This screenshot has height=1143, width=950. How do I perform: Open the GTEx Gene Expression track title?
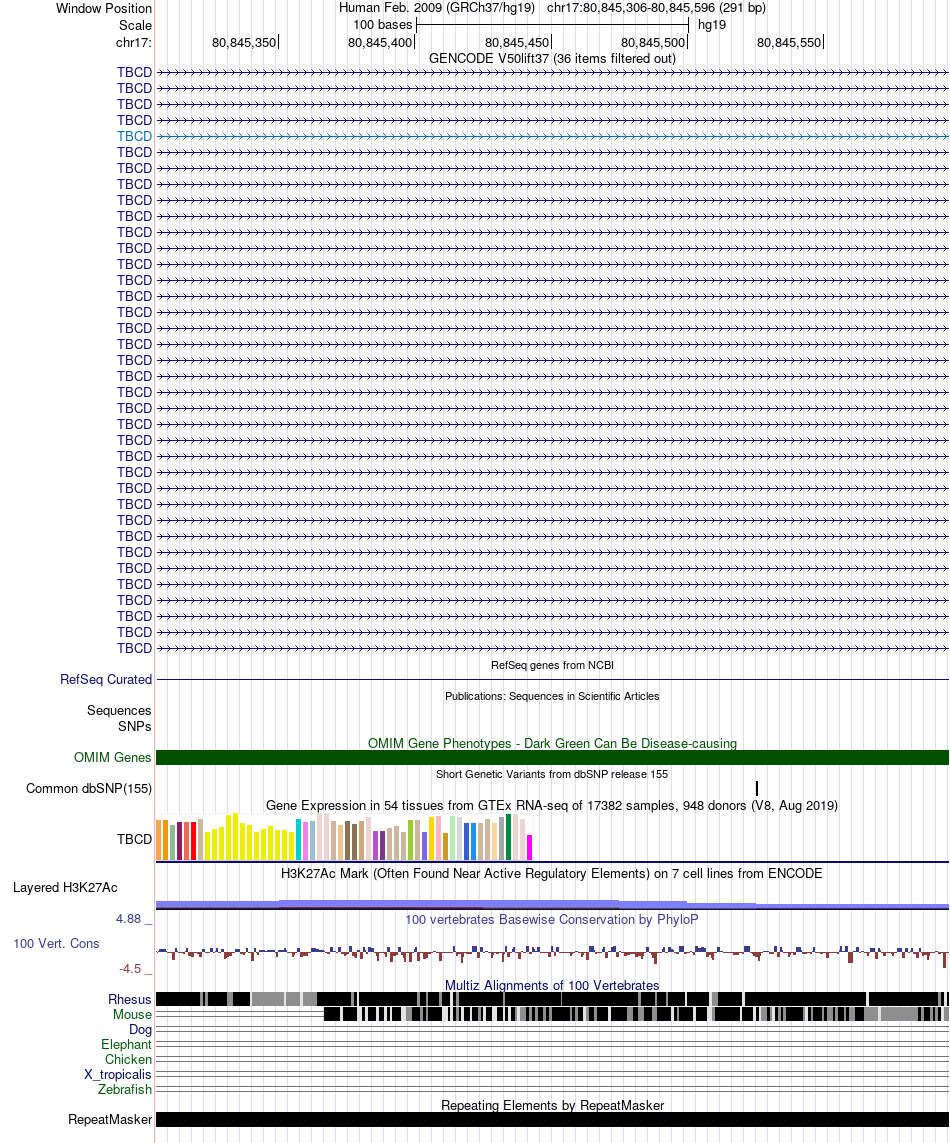[552, 805]
